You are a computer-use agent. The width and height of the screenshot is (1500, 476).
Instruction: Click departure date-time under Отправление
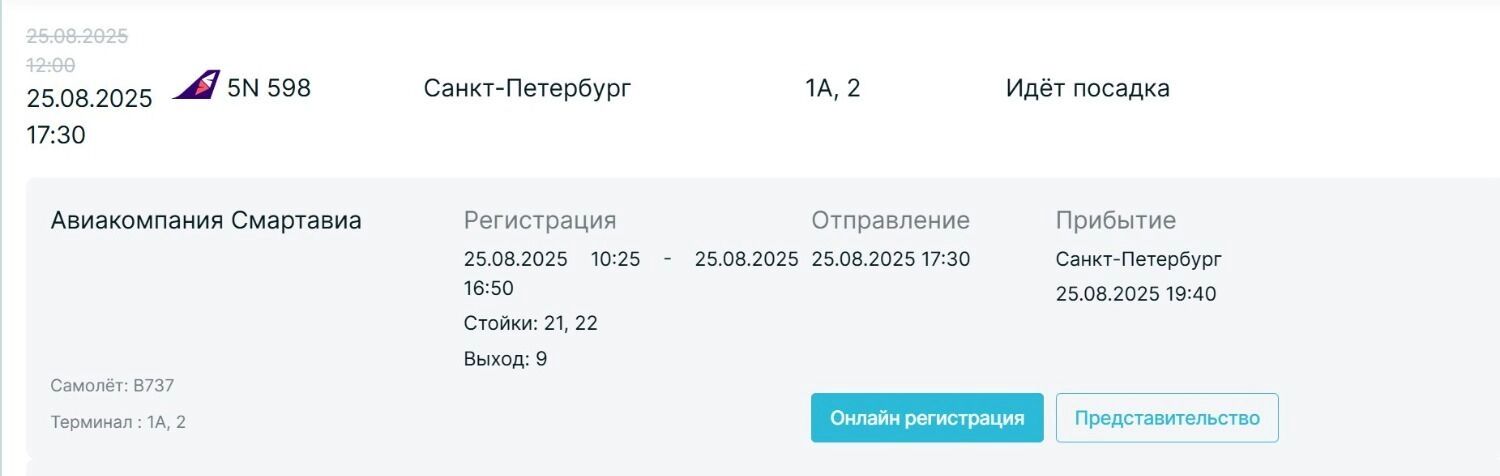890,259
